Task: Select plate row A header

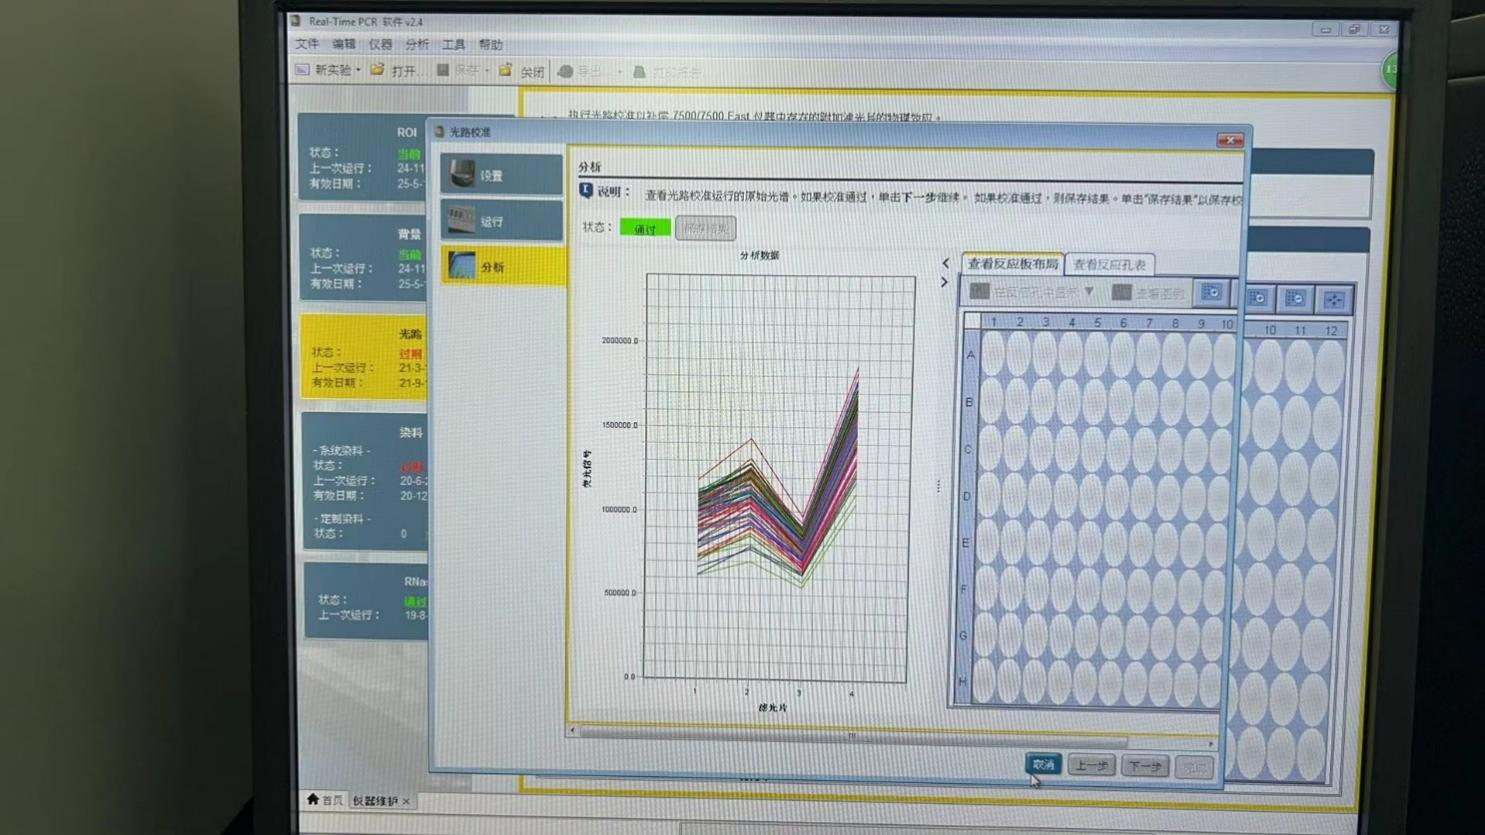Action: tap(970, 355)
